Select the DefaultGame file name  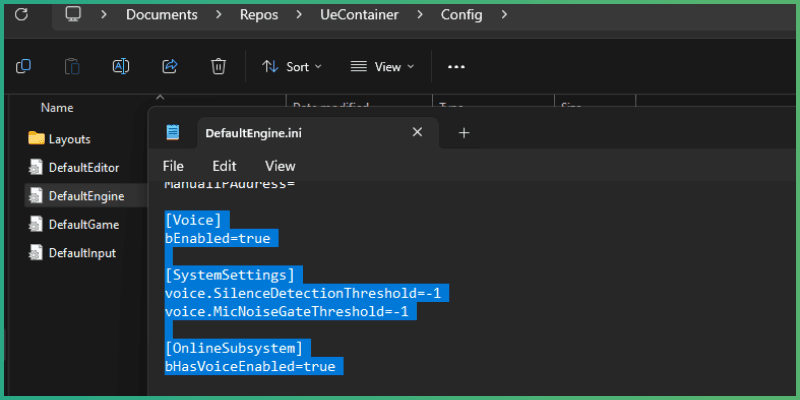click(x=84, y=225)
